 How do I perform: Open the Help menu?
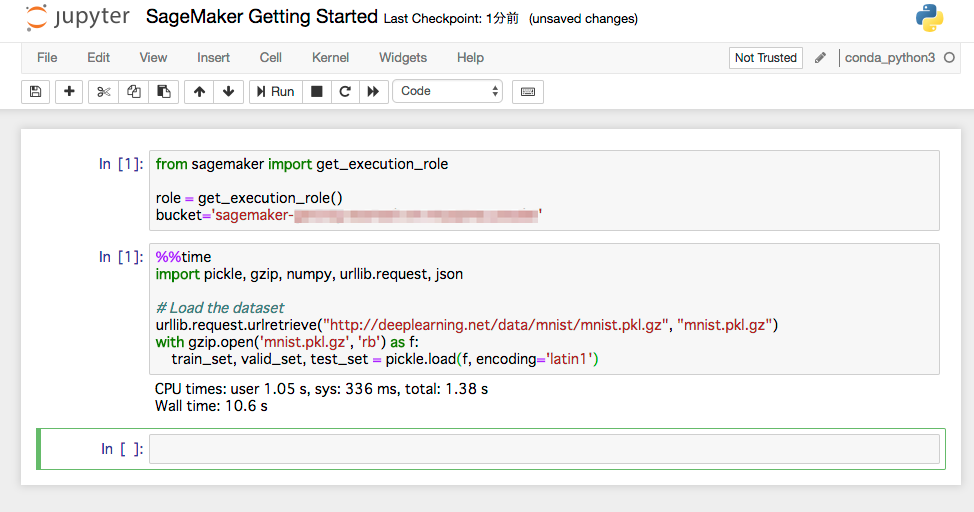pos(470,58)
